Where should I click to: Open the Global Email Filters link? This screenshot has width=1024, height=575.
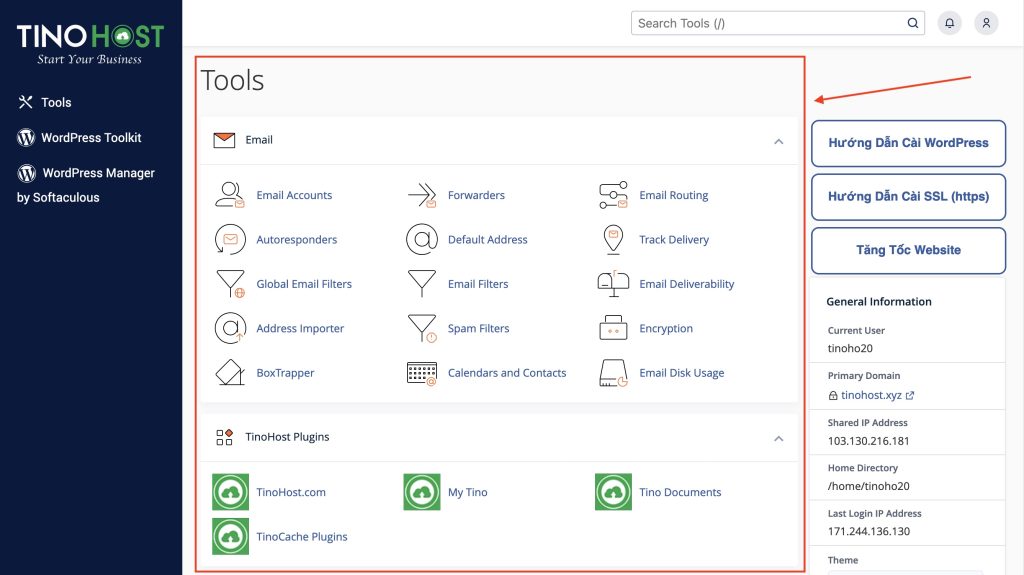pos(304,284)
